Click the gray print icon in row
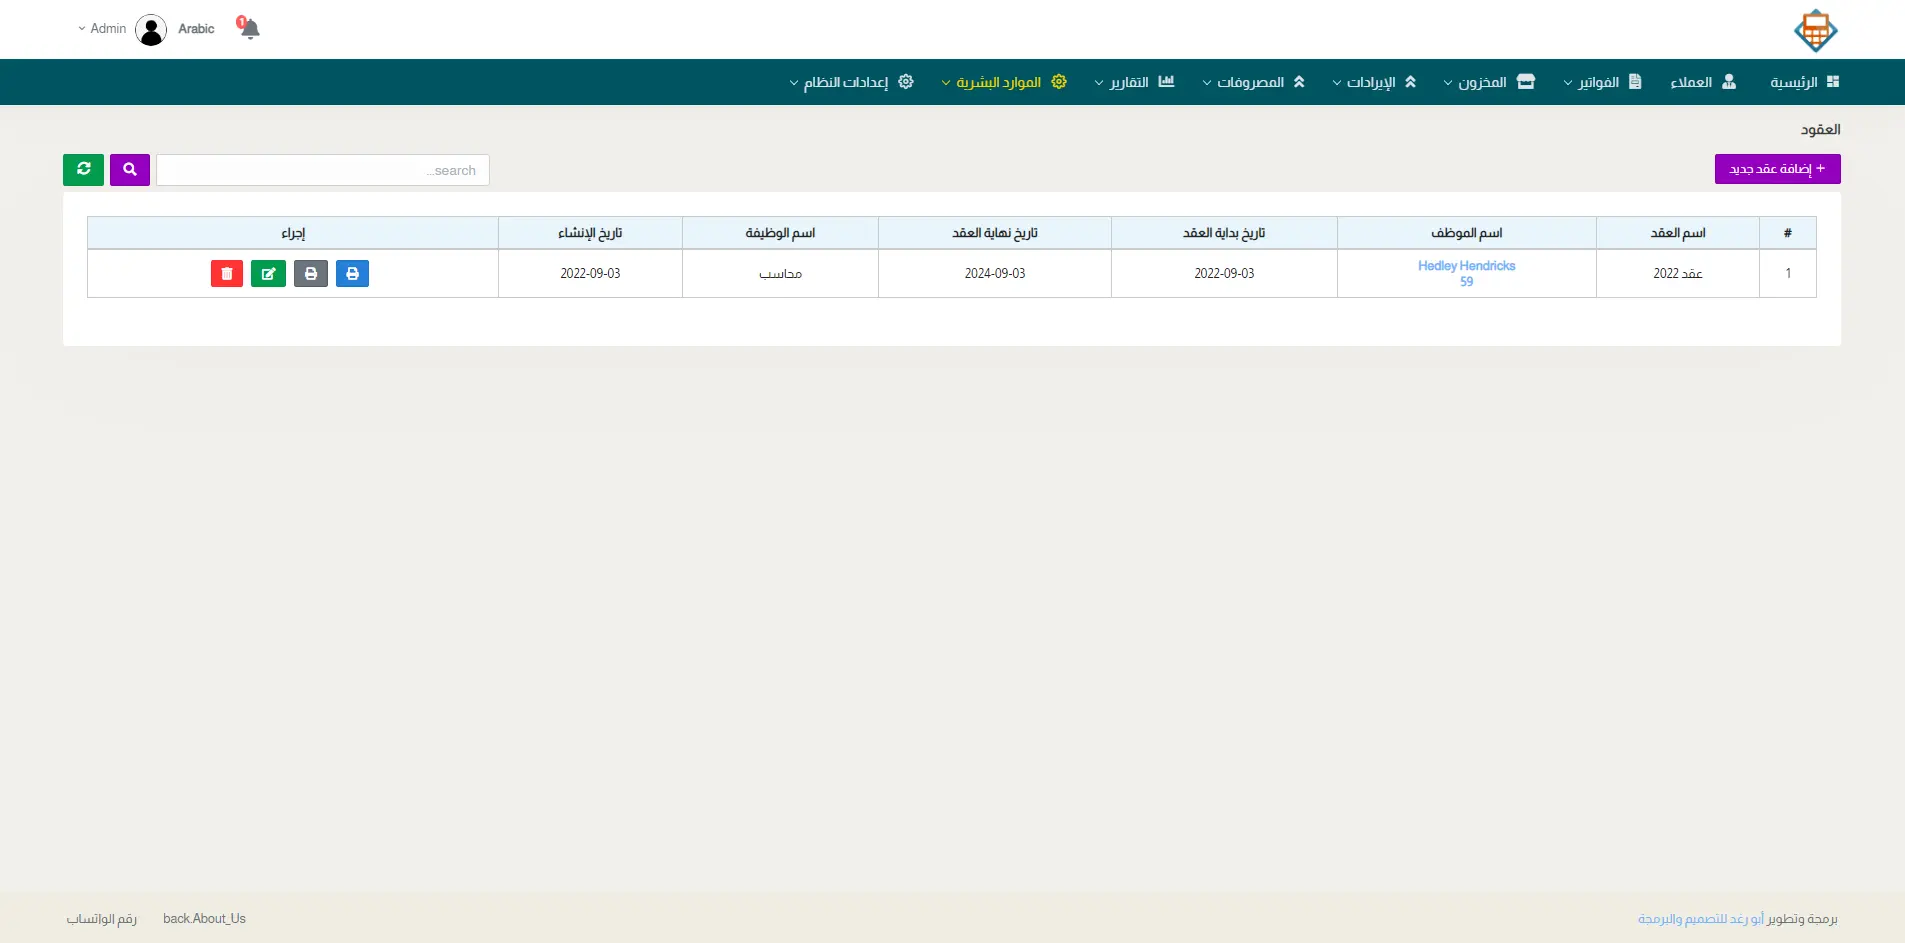Image resolution: width=1905 pixels, height=943 pixels. click(x=311, y=274)
